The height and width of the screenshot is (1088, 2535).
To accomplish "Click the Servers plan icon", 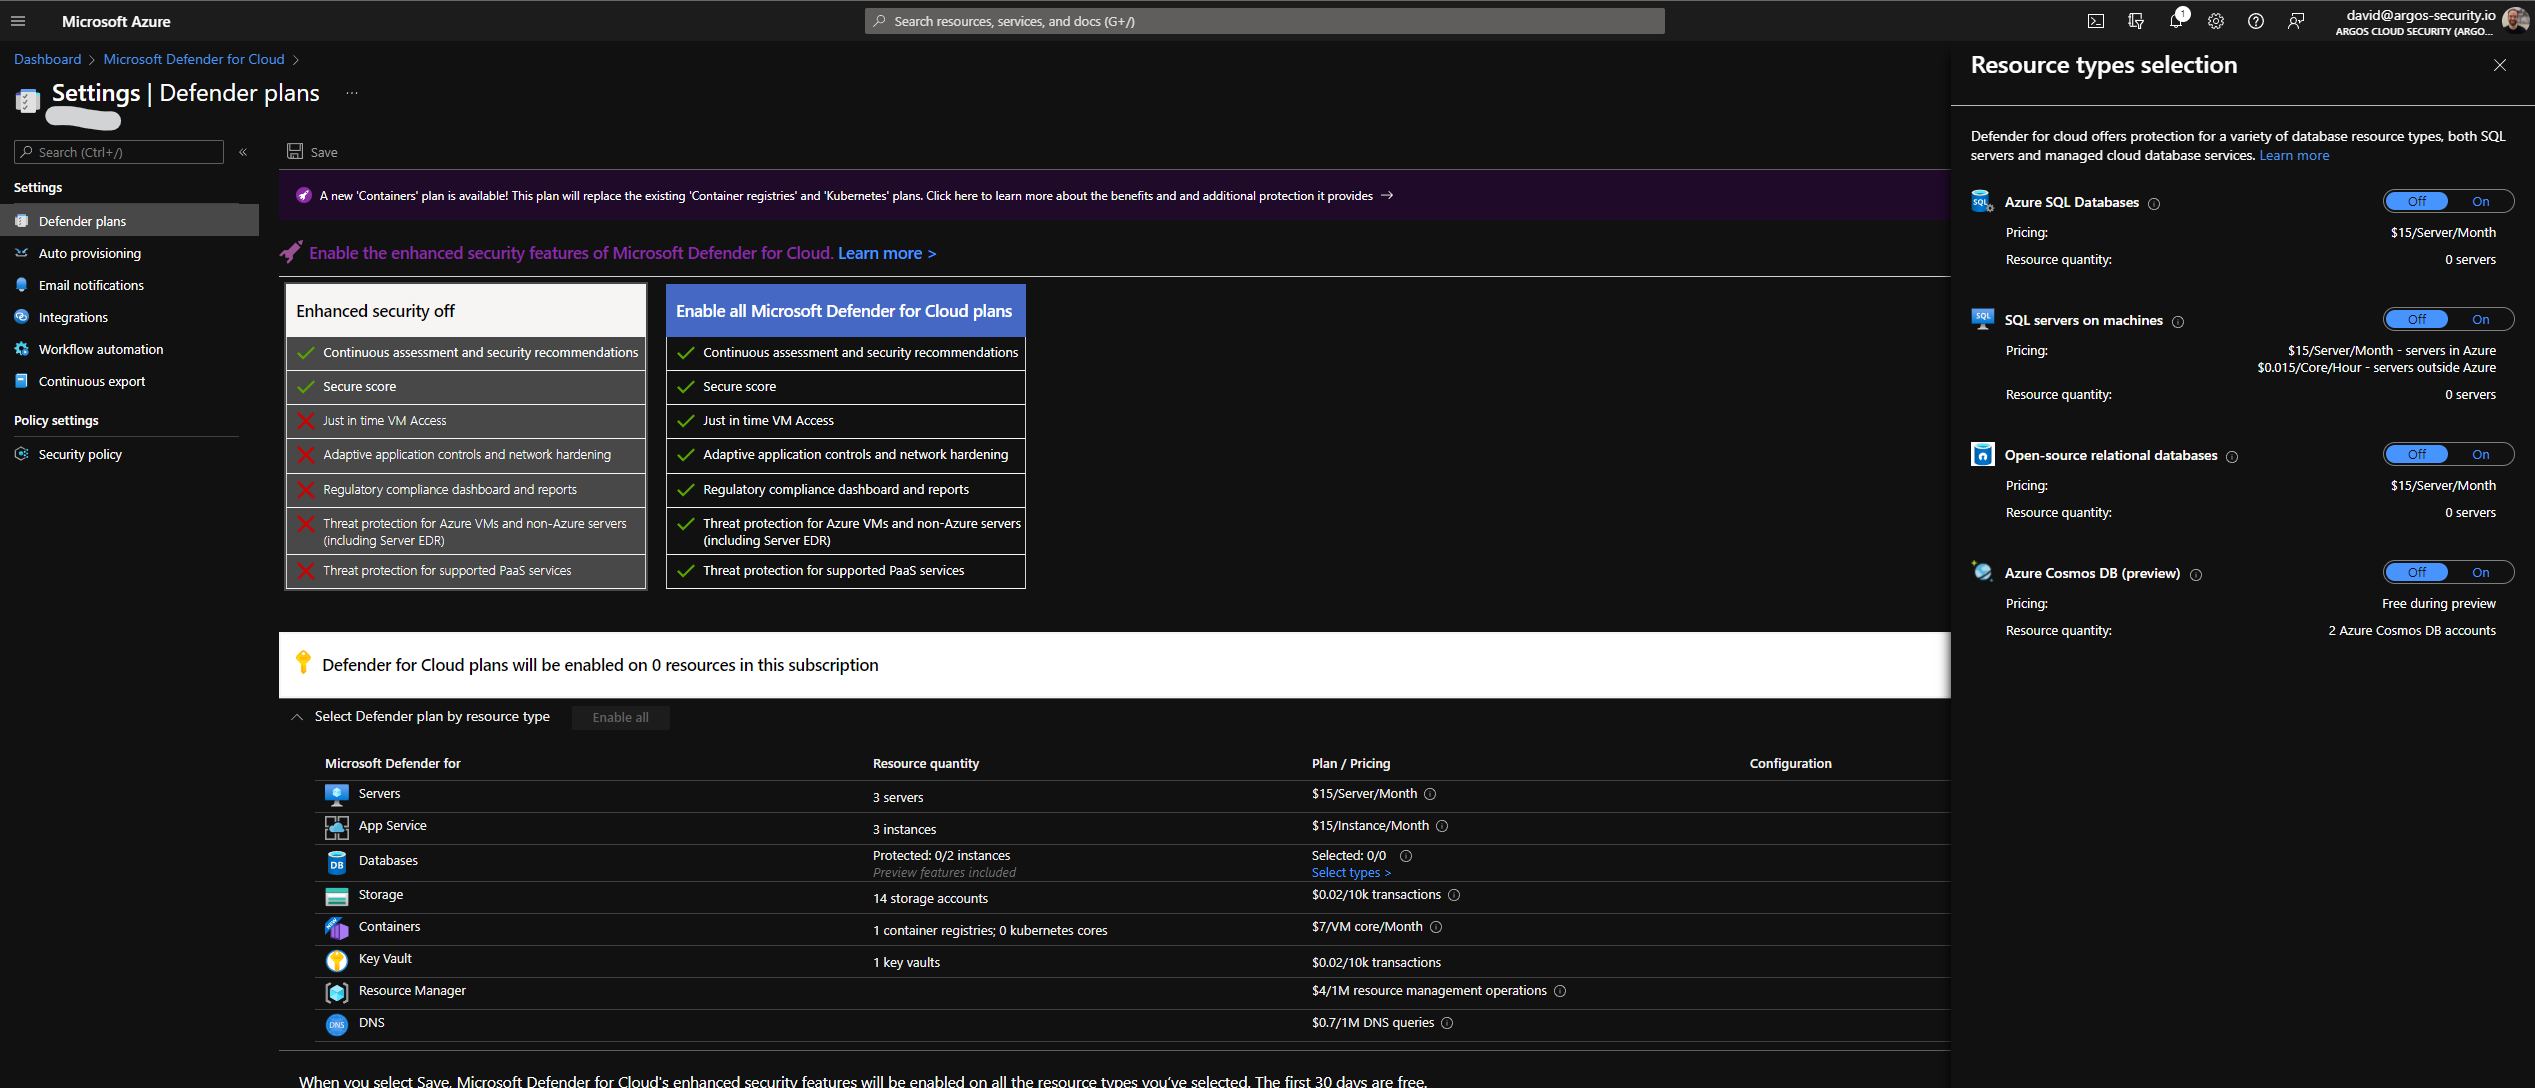I will click(x=337, y=794).
